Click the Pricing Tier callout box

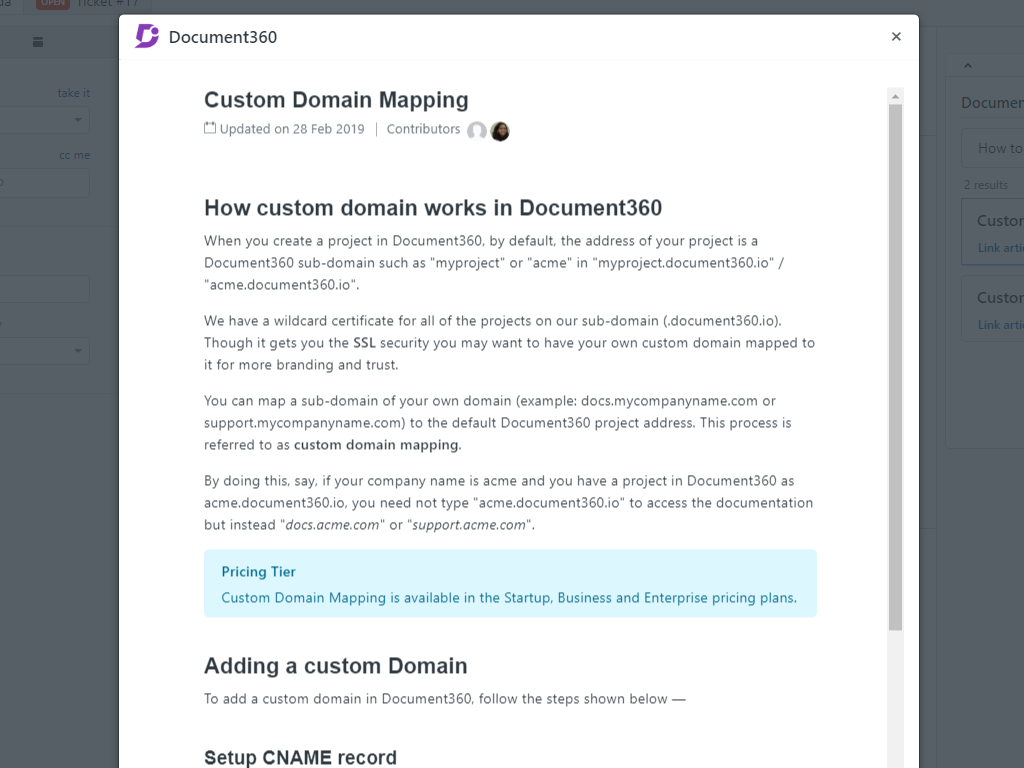click(x=510, y=584)
